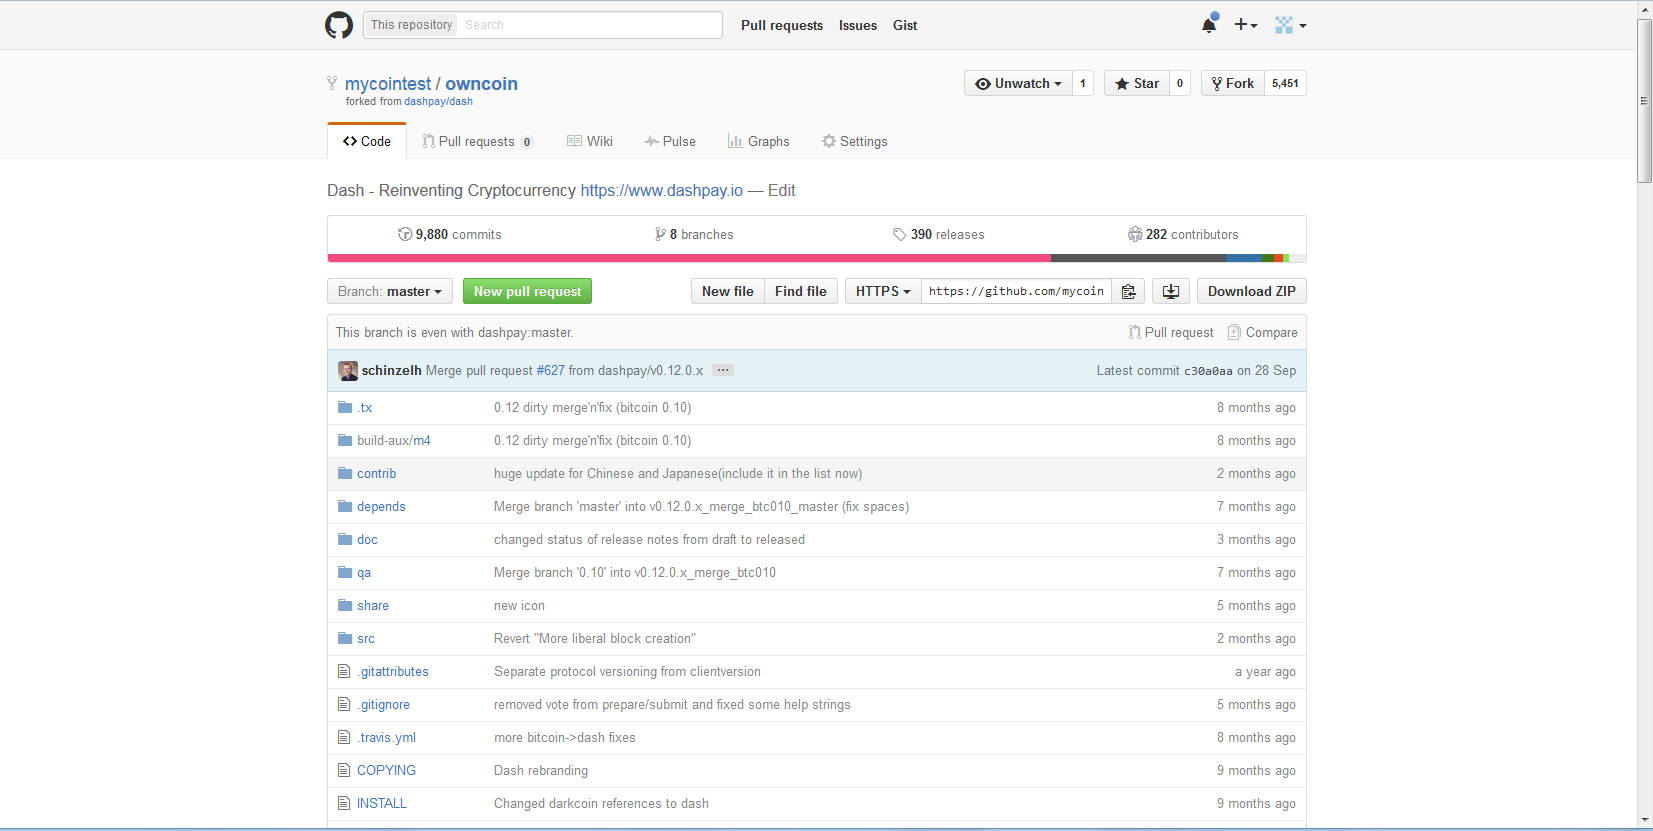The image size is (1653, 831).
Task: Open the owncoin repository link
Action: pos(481,84)
